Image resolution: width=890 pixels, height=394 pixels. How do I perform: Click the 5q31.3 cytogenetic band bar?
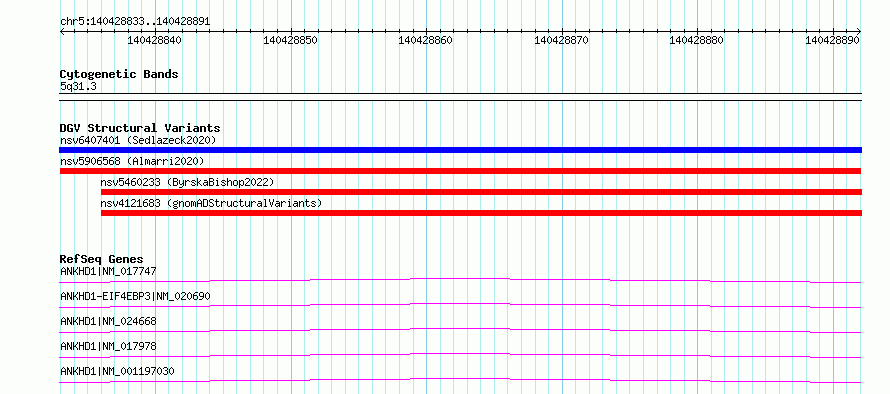pyautogui.click(x=460, y=97)
